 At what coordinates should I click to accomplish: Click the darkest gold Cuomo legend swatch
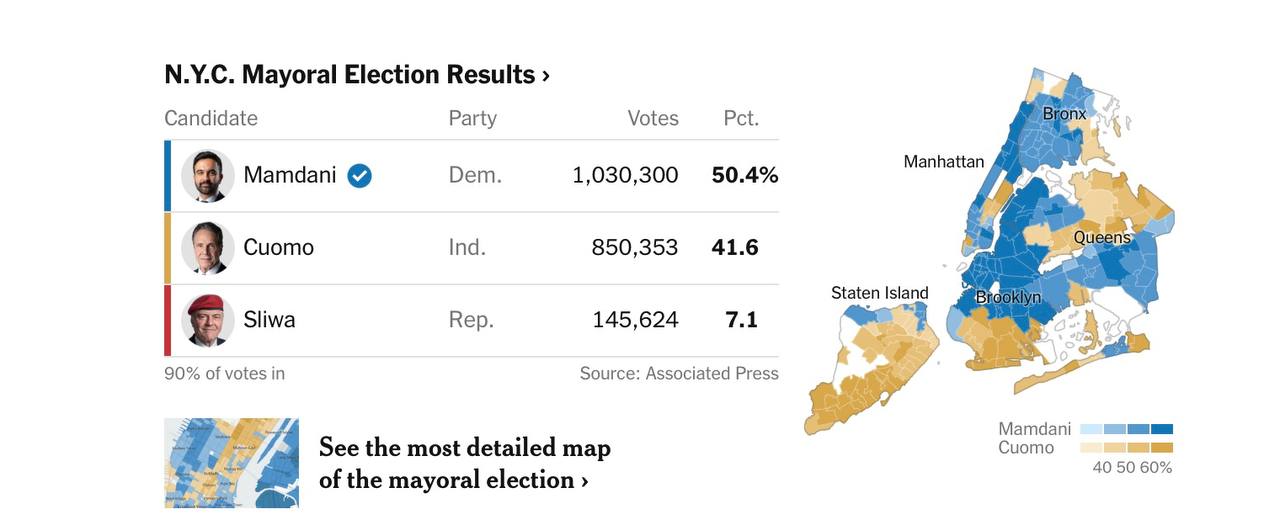coord(1162,448)
